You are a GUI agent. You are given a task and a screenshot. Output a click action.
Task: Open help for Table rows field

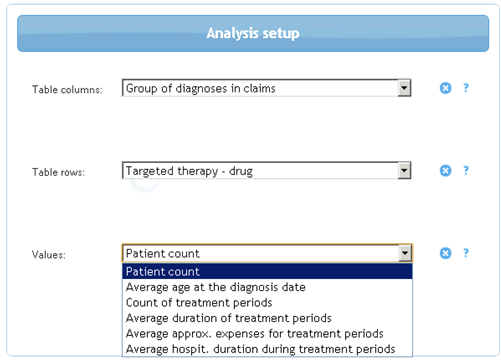(466, 170)
